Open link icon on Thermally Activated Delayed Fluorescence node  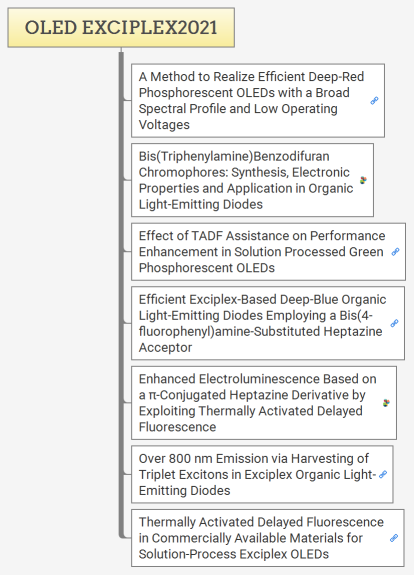[394, 538]
